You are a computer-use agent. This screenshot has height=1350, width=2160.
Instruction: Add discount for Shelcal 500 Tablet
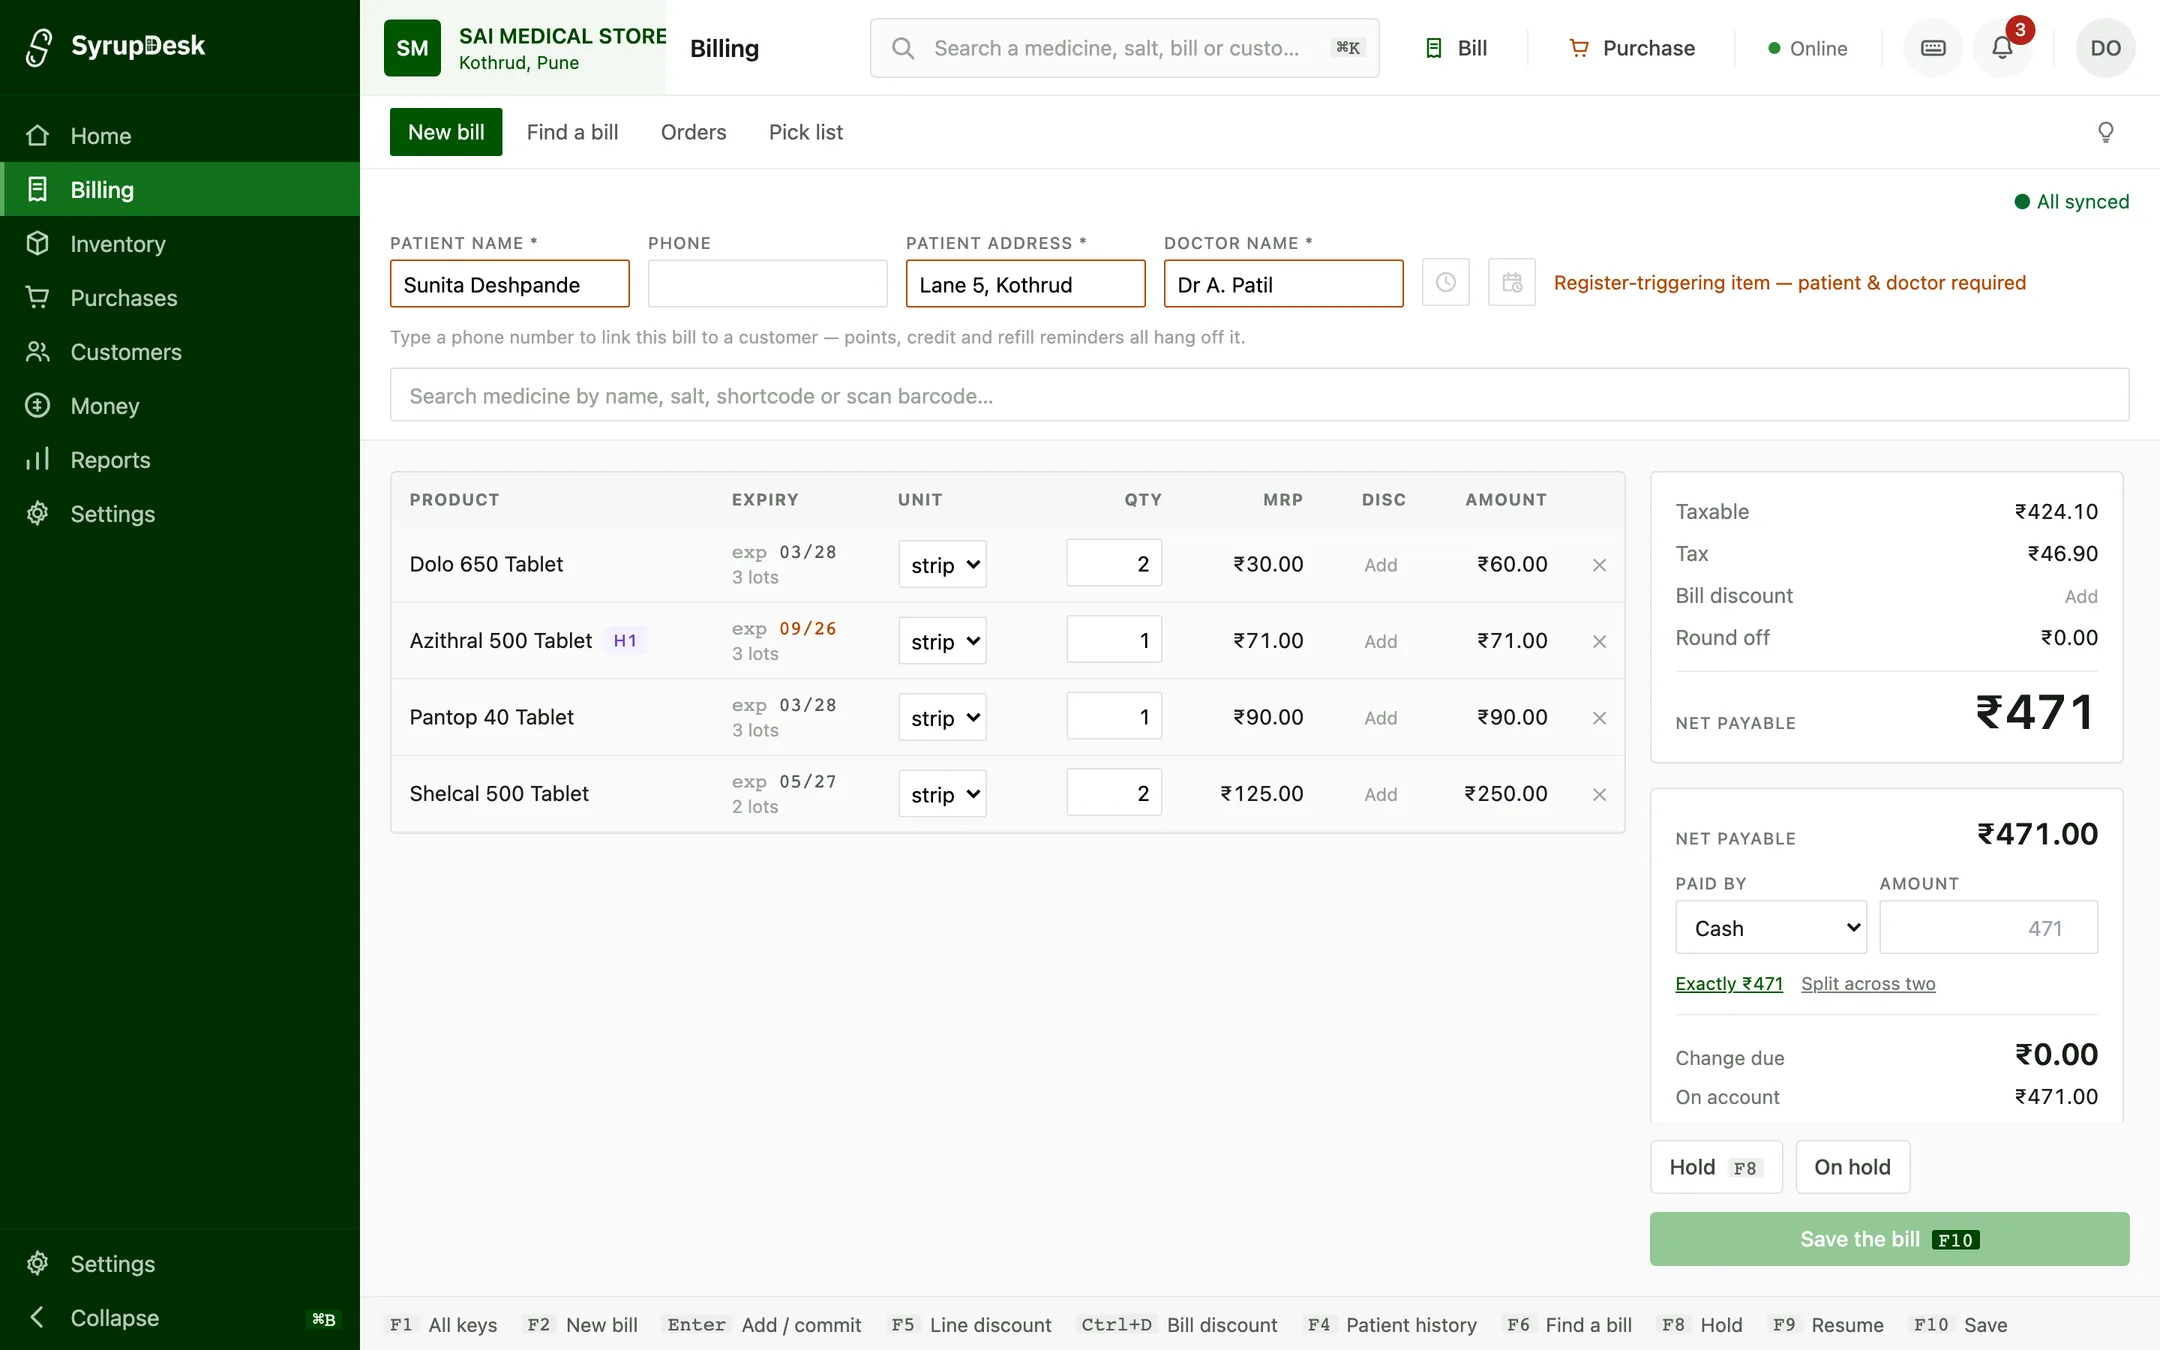1380,795
